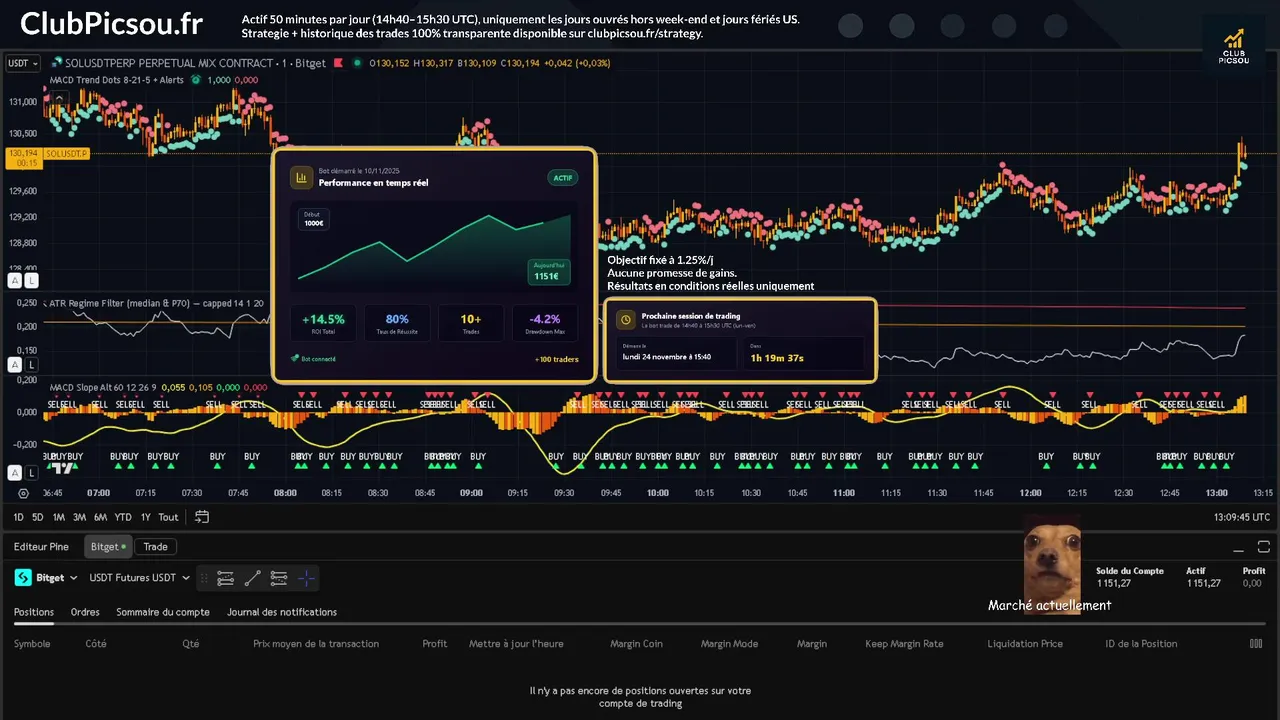Select the YTD time range
This screenshot has height=720, width=1280.
pos(123,517)
